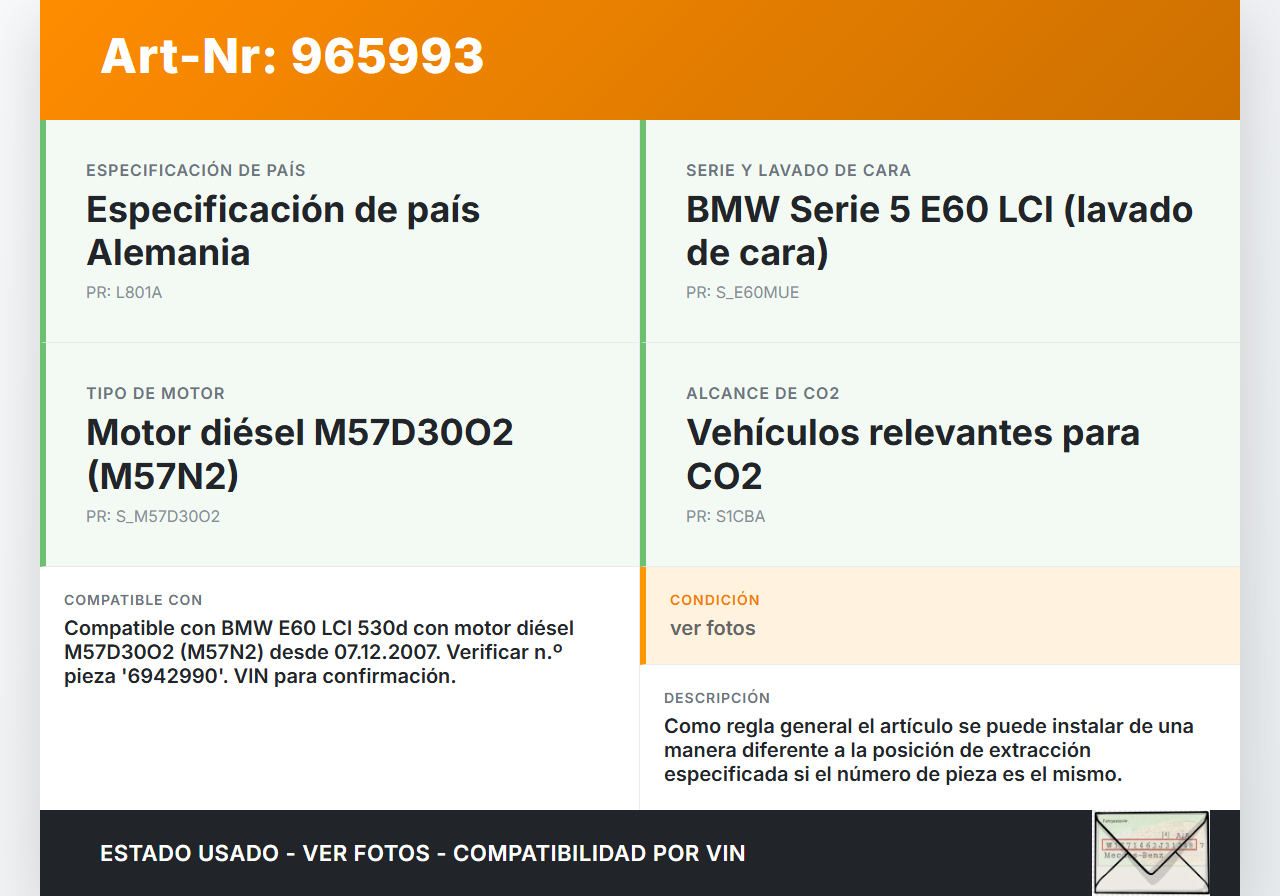Screen dimensions: 1280x896
Task: Click the PR: S_M57D30O2 code
Action: click(153, 517)
